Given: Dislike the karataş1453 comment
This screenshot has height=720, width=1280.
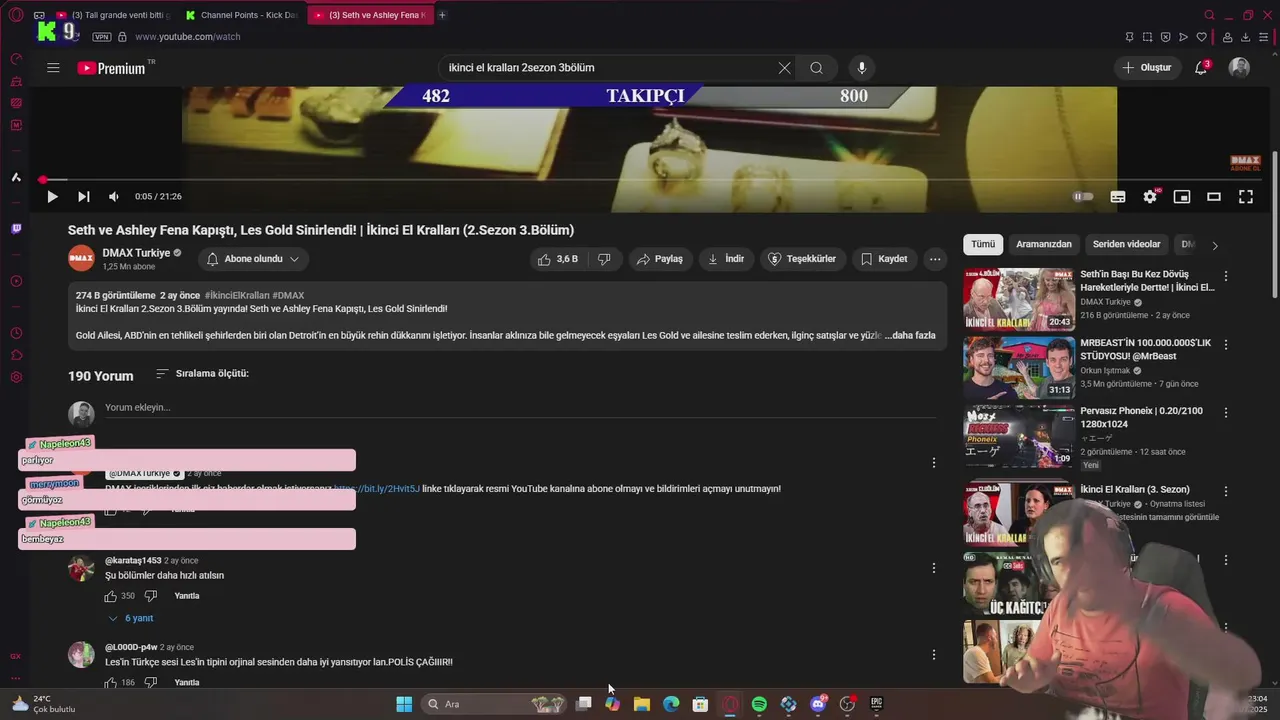Looking at the screenshot, I should [151, 596].
